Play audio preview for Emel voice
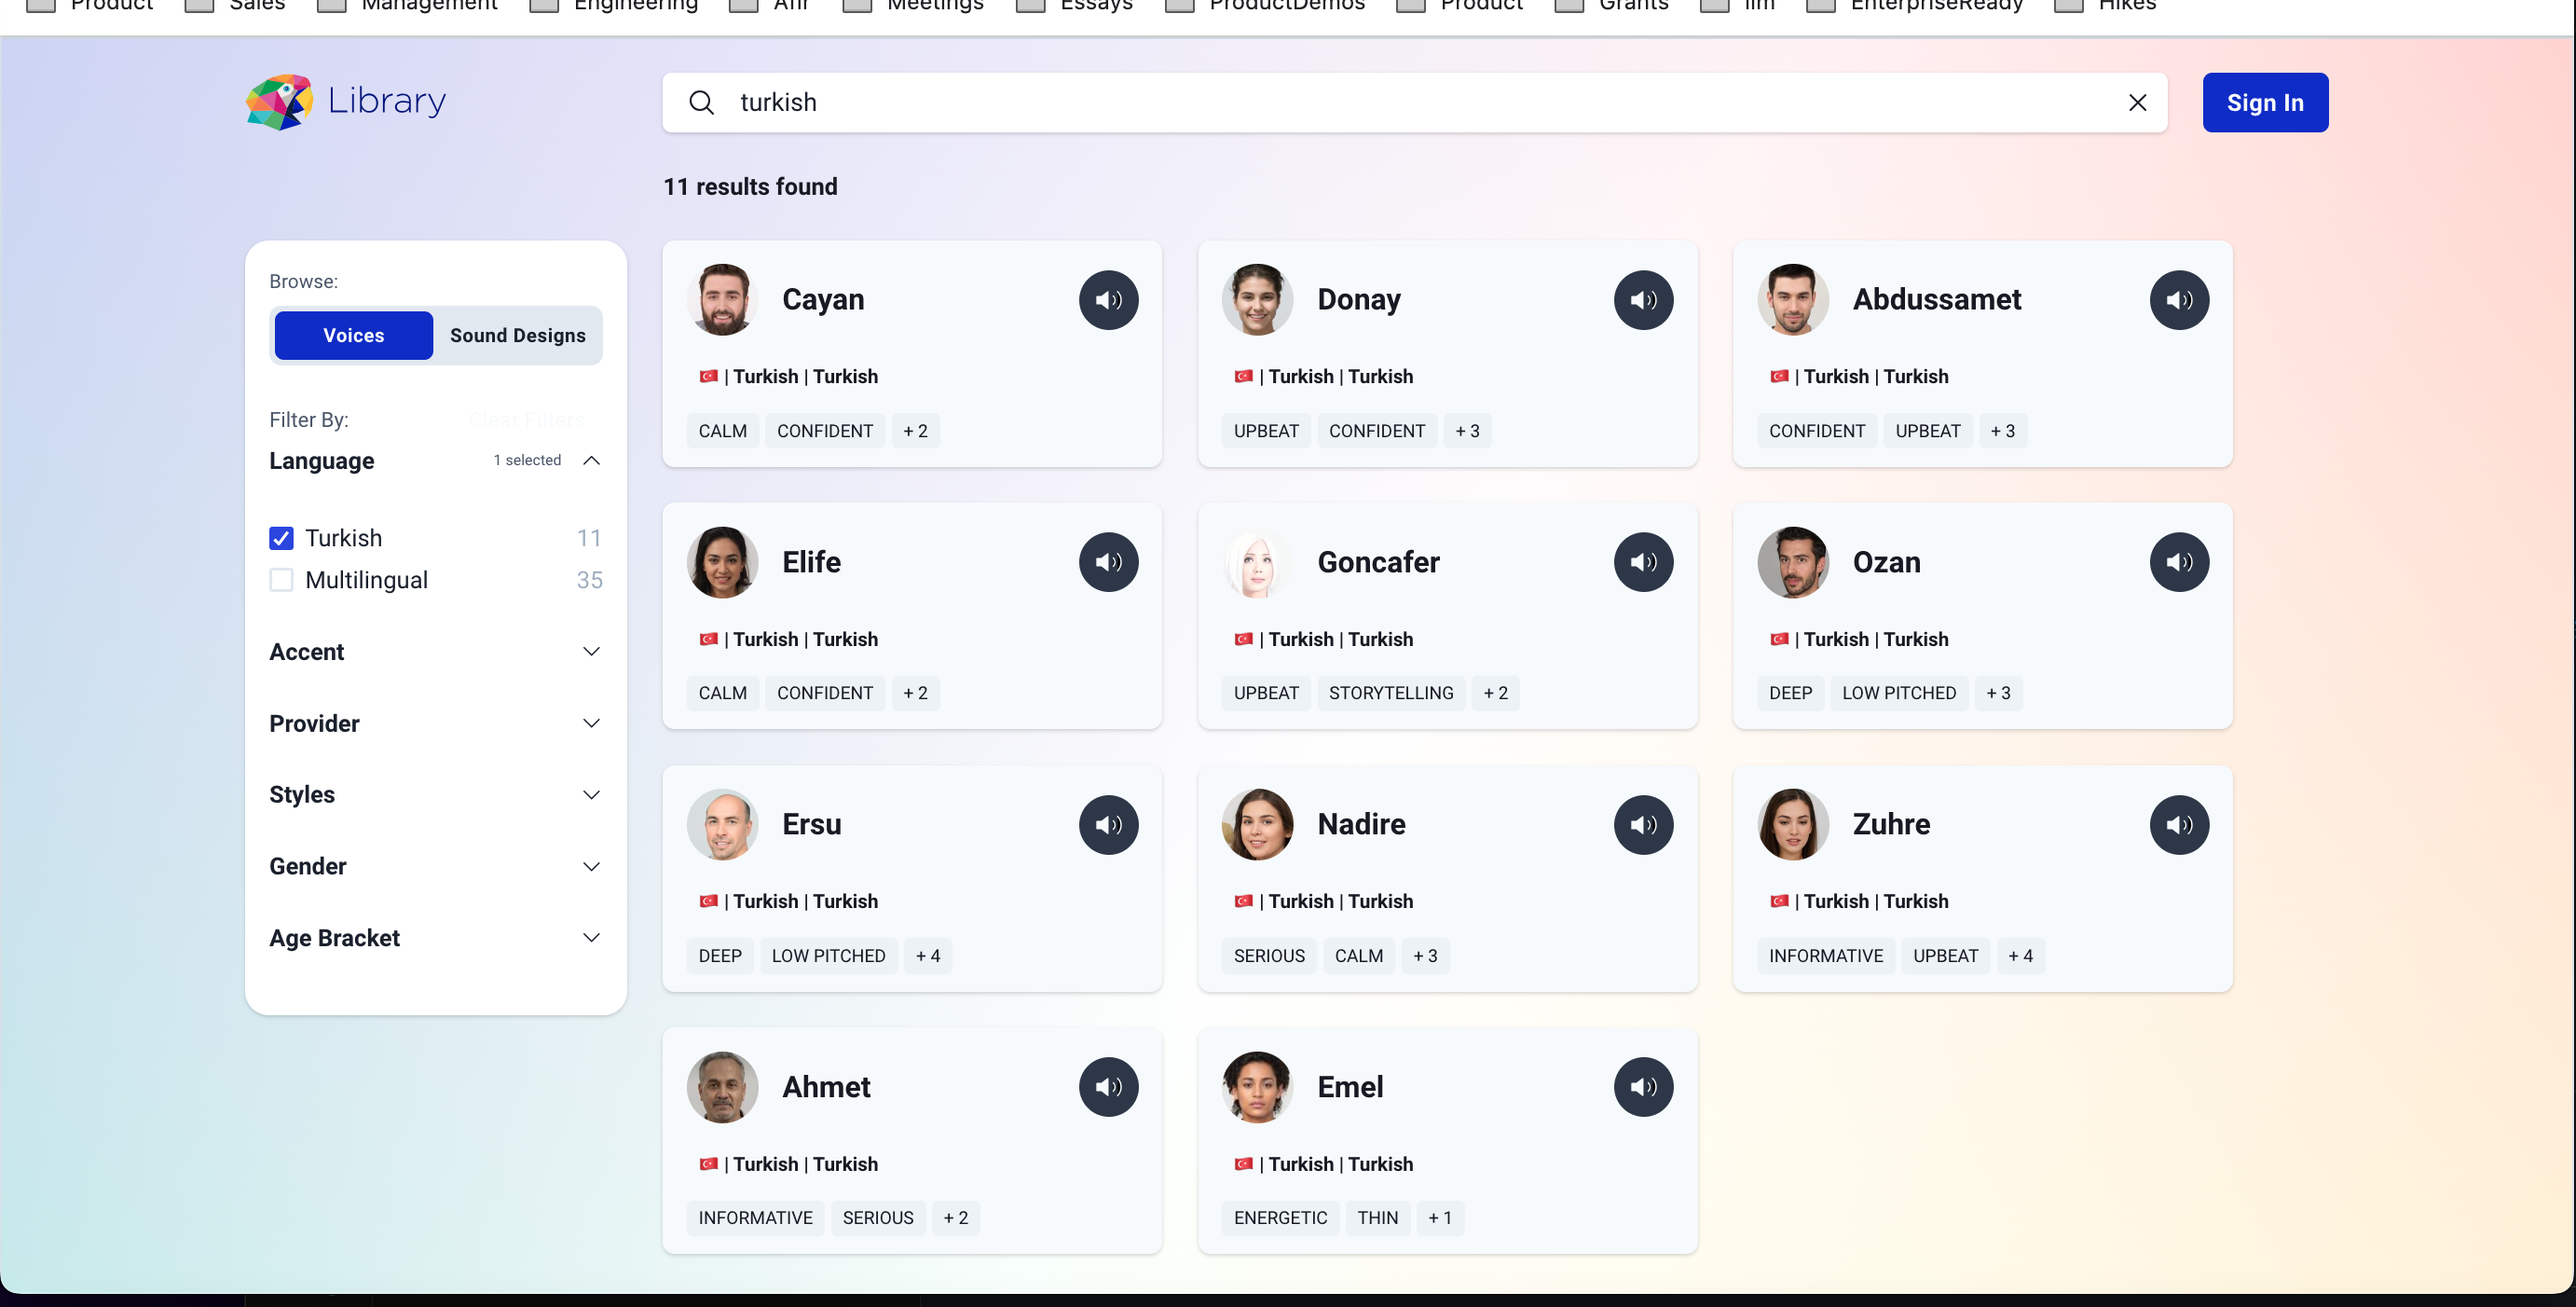 point(1643,1085)
